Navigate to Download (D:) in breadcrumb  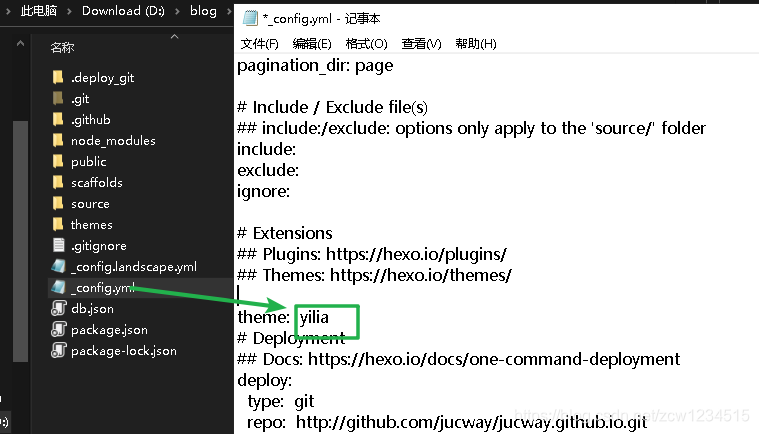[x=123, y=11]
